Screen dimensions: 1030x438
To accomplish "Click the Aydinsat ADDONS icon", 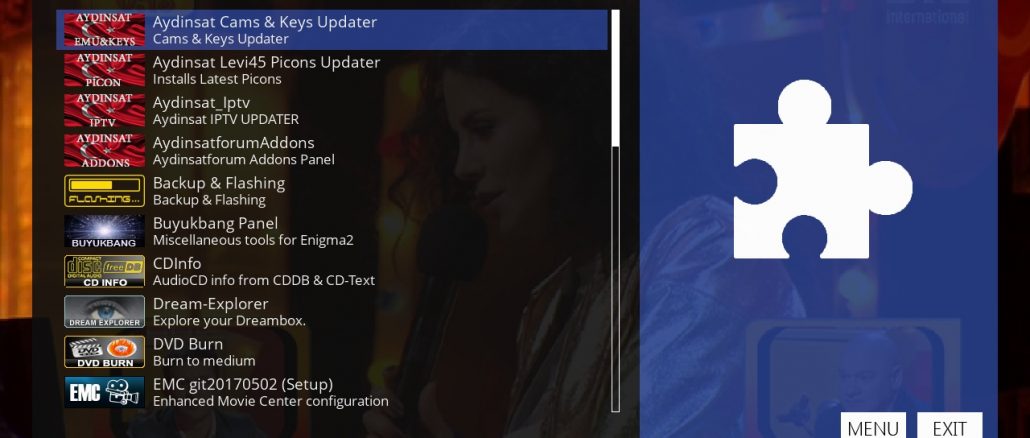I will point(104,150).
